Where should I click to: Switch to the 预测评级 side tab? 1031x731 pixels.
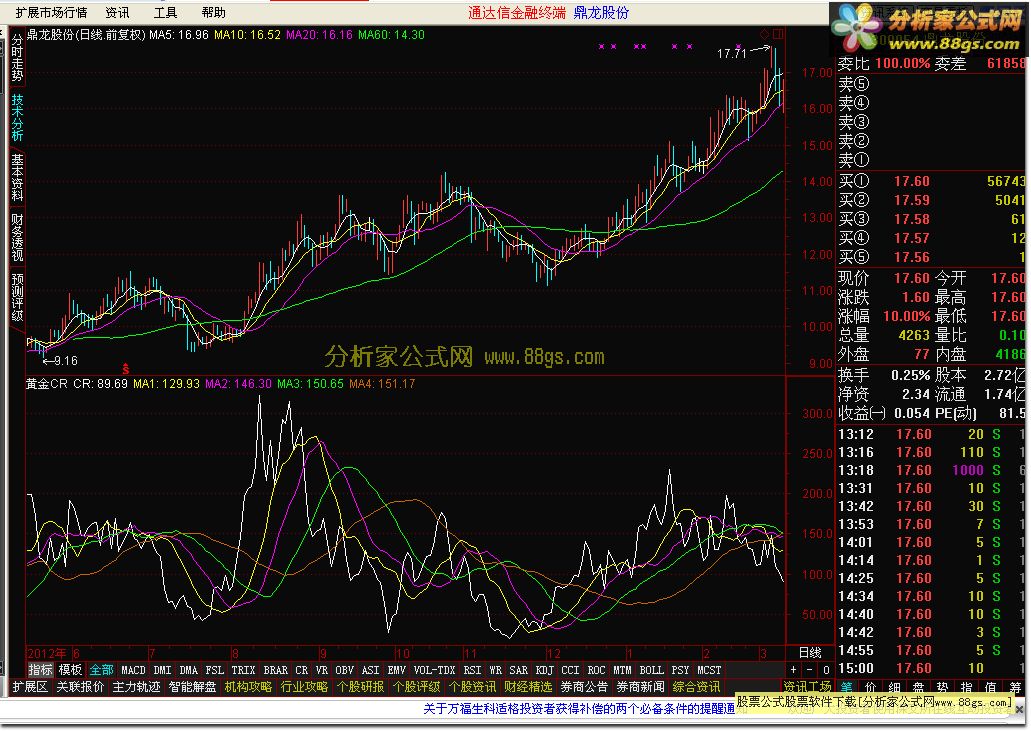pyautogui.click(x=17, y=296)
